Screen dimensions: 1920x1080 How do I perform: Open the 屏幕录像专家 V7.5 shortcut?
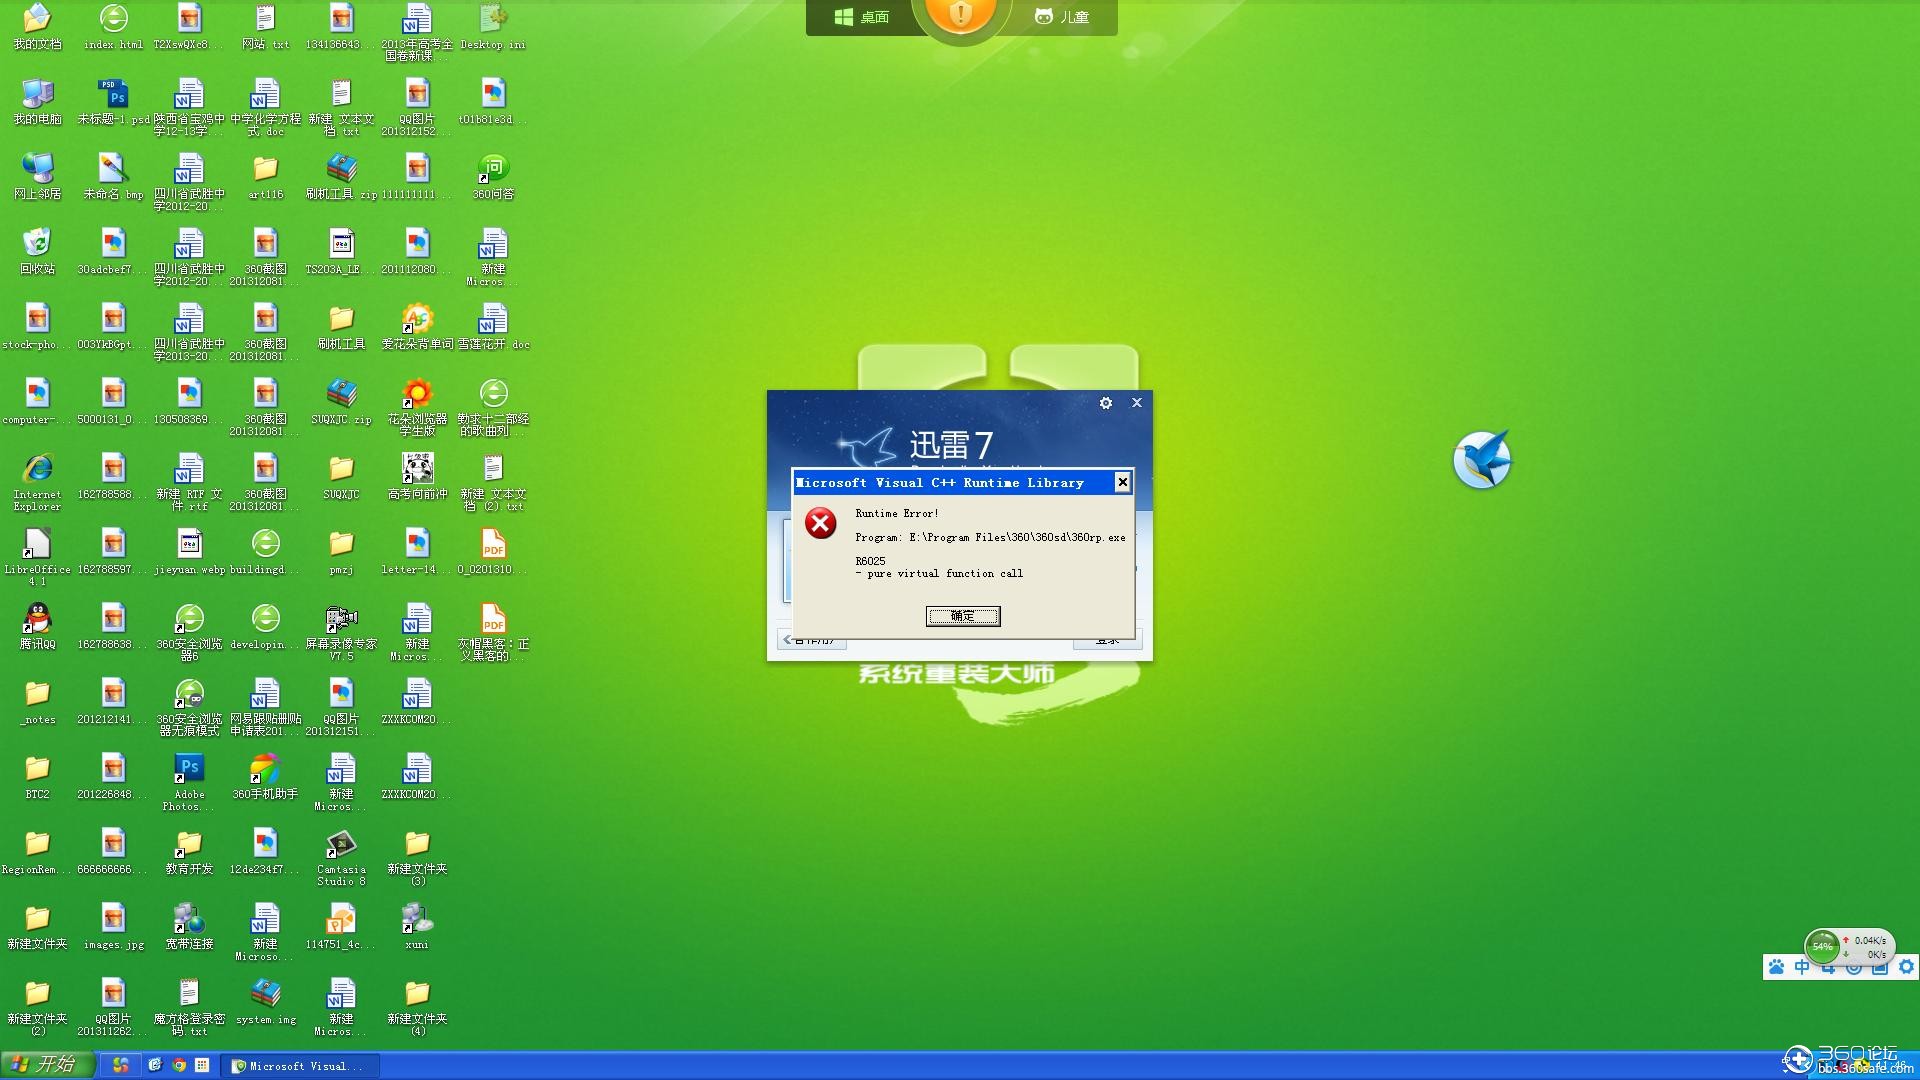pos(341,633)
